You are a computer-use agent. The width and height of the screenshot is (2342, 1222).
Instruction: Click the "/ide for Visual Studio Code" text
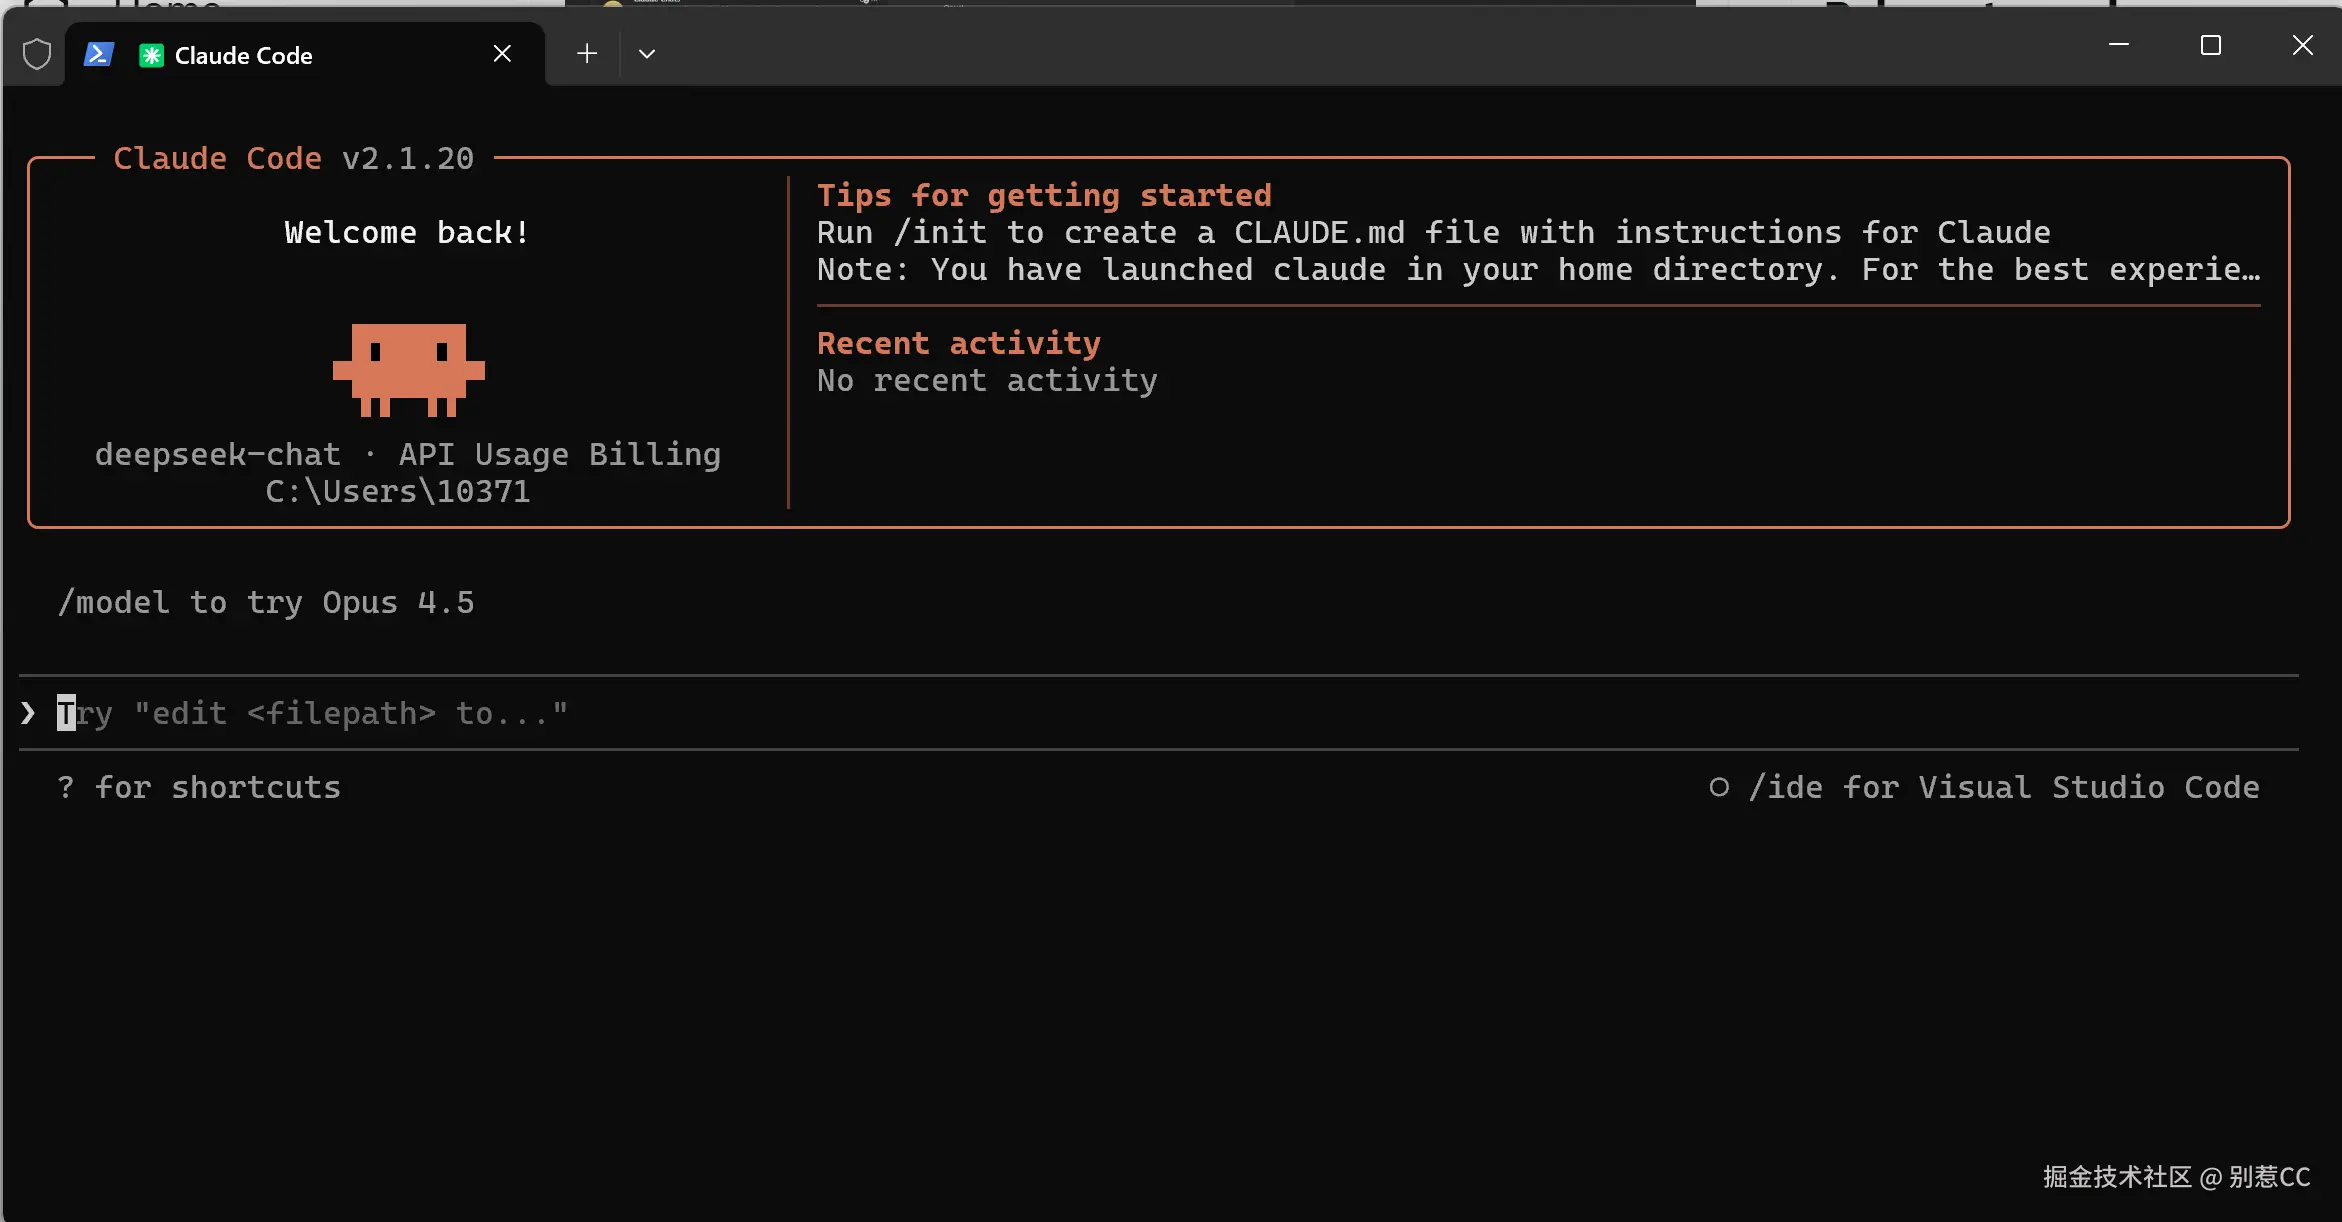[x=2003, y=787]
